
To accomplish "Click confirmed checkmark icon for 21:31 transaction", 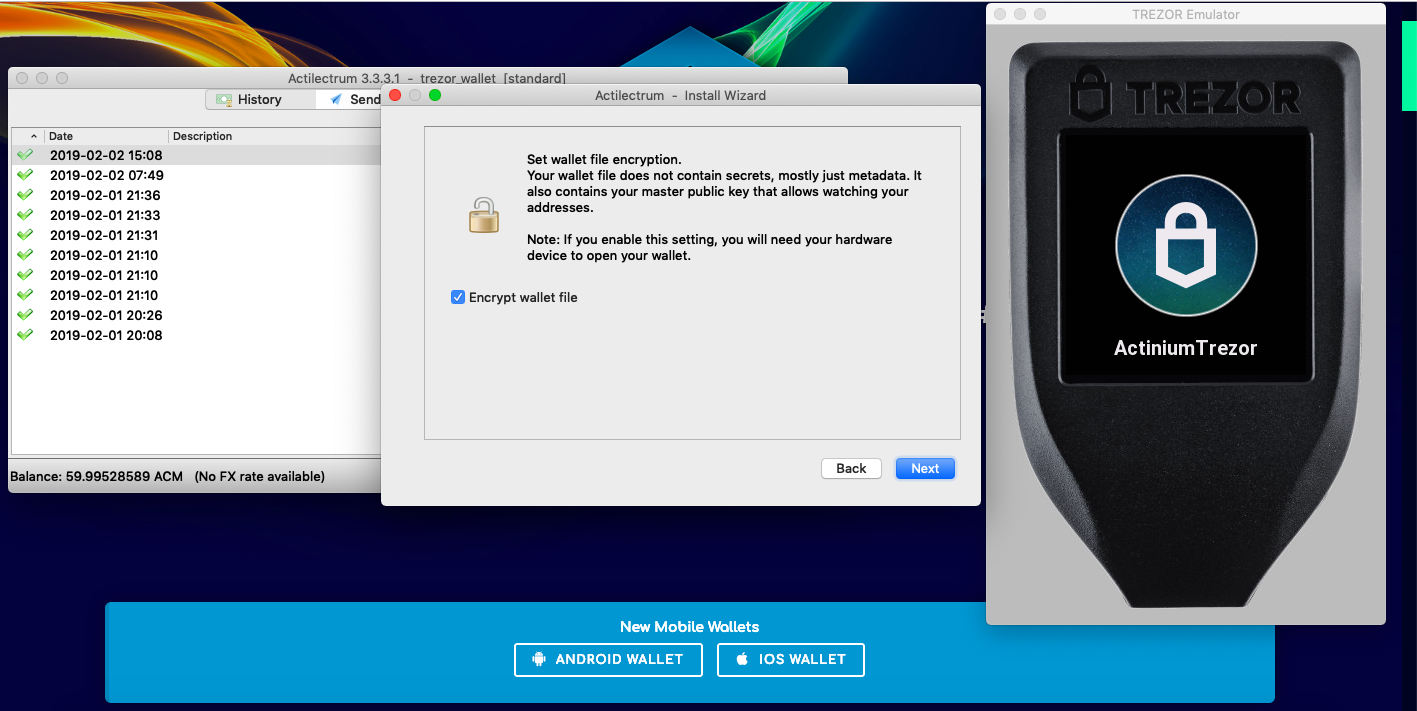I will point(25,235).
